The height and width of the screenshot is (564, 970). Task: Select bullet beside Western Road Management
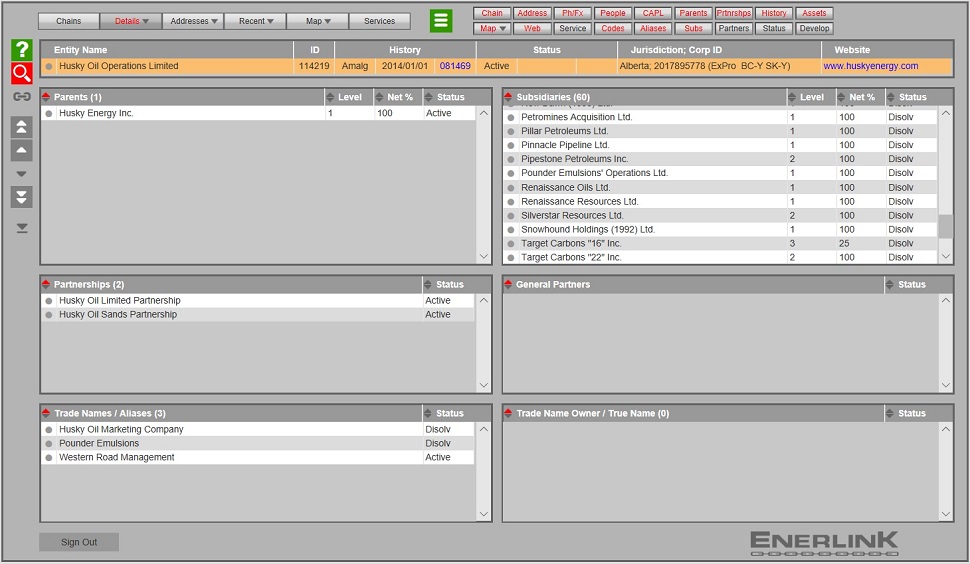tap(49, 458)
